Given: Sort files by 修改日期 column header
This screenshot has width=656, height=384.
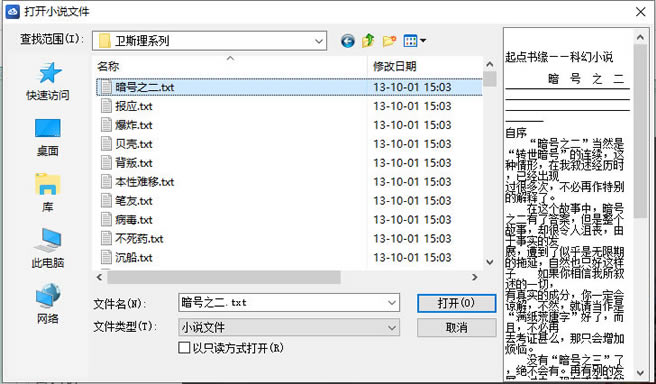Looking at the screenshot, I should (x=425, y=66).
